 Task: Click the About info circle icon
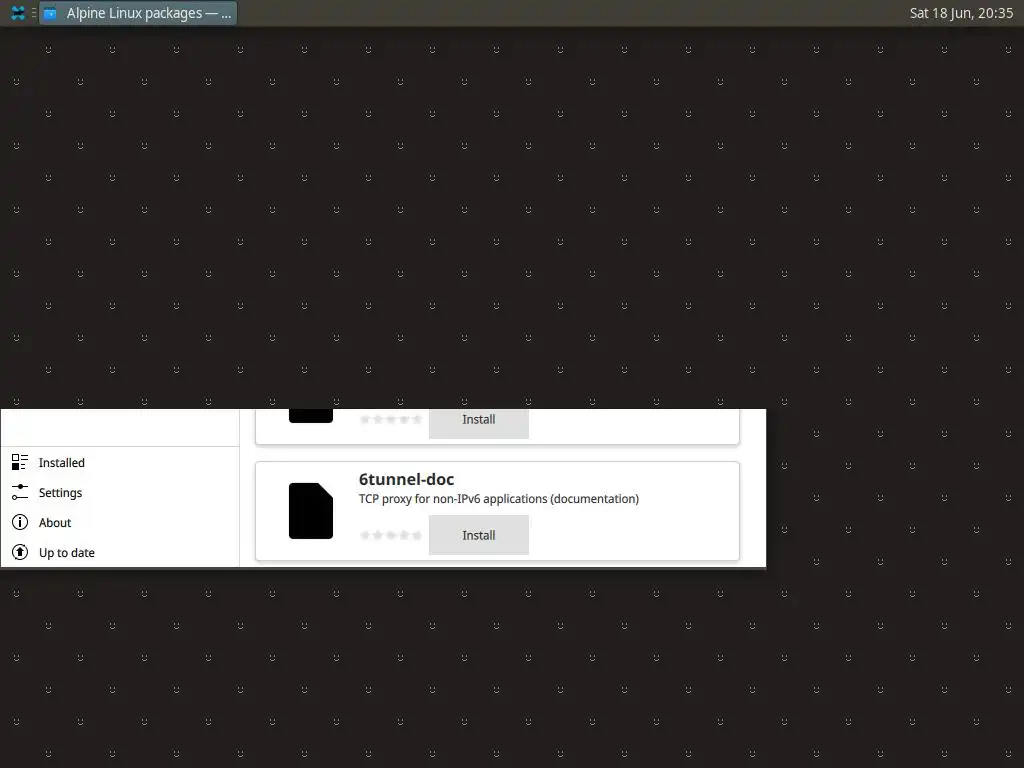(x=20, y=522)
